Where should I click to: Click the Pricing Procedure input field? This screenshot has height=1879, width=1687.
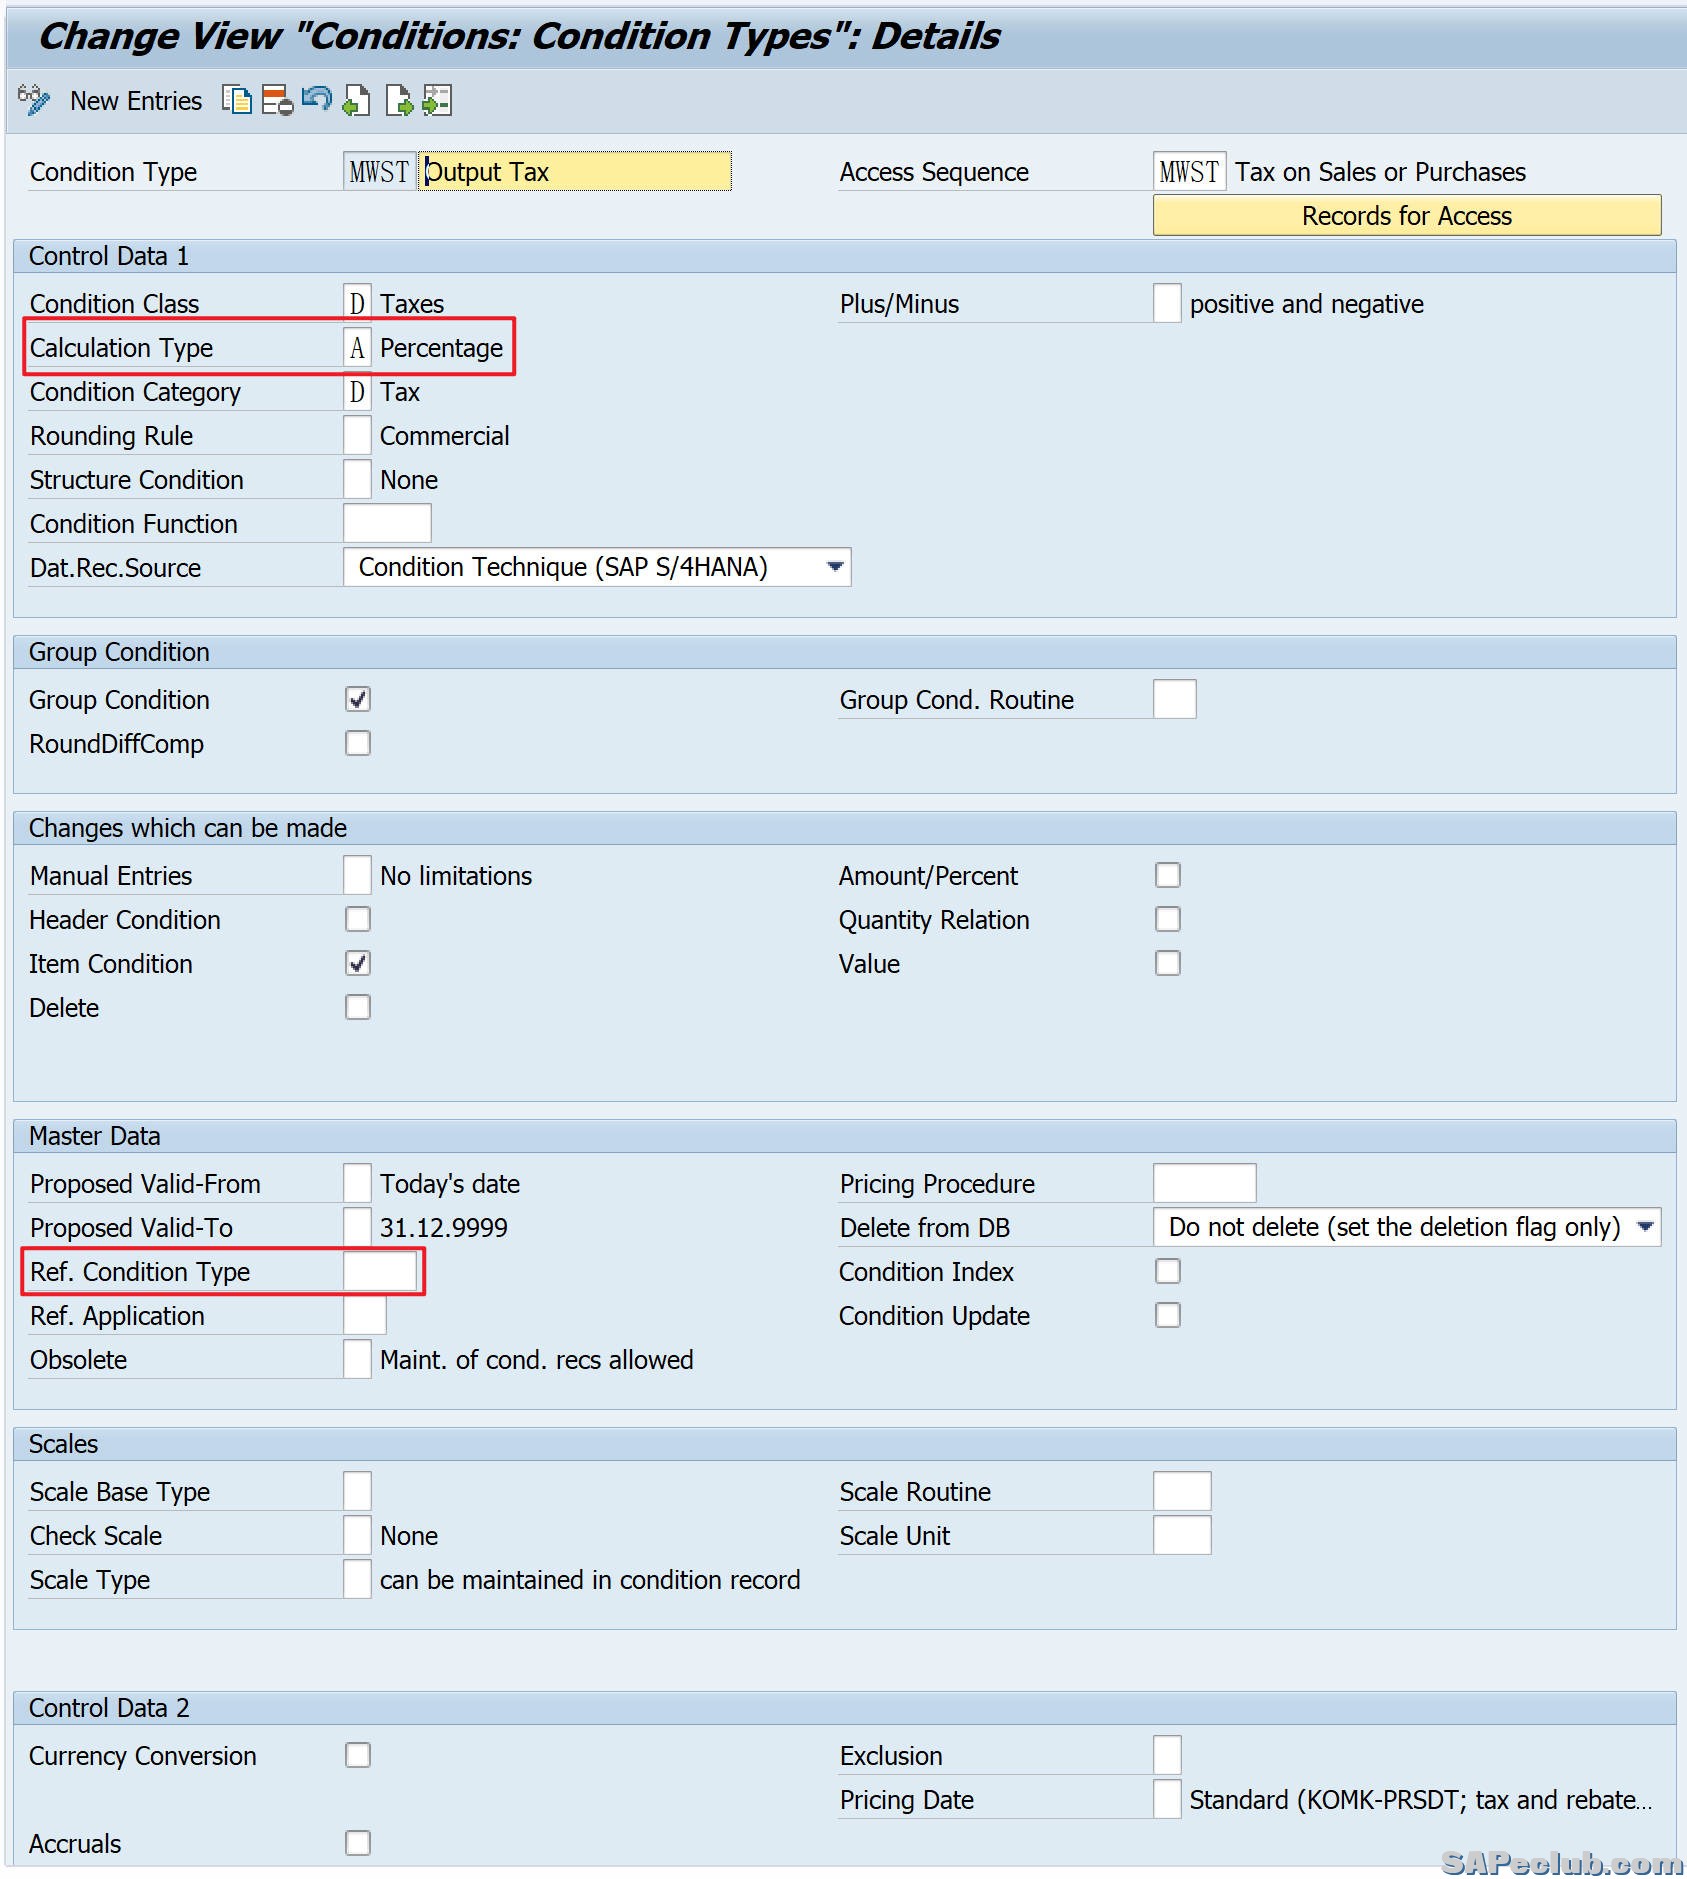pos(1205,1183)
